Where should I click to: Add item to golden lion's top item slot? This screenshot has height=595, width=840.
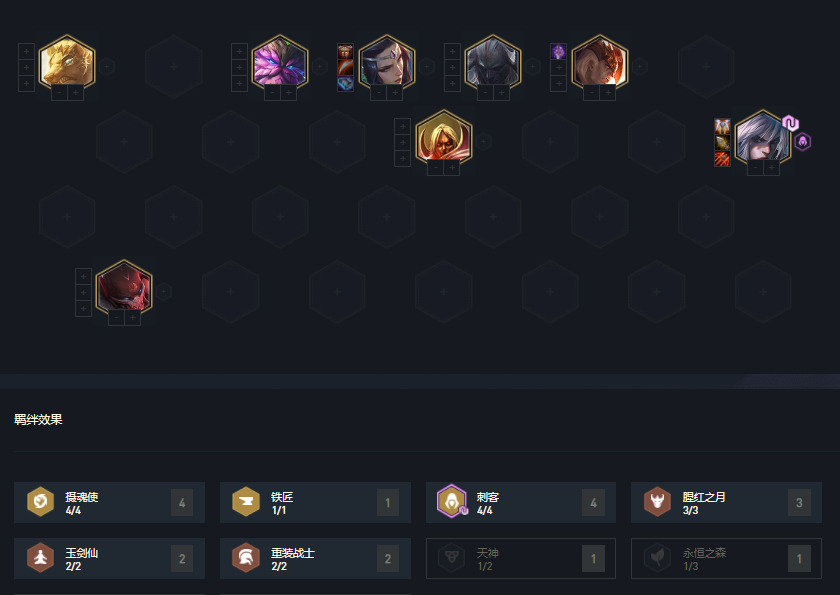[26, 51]
